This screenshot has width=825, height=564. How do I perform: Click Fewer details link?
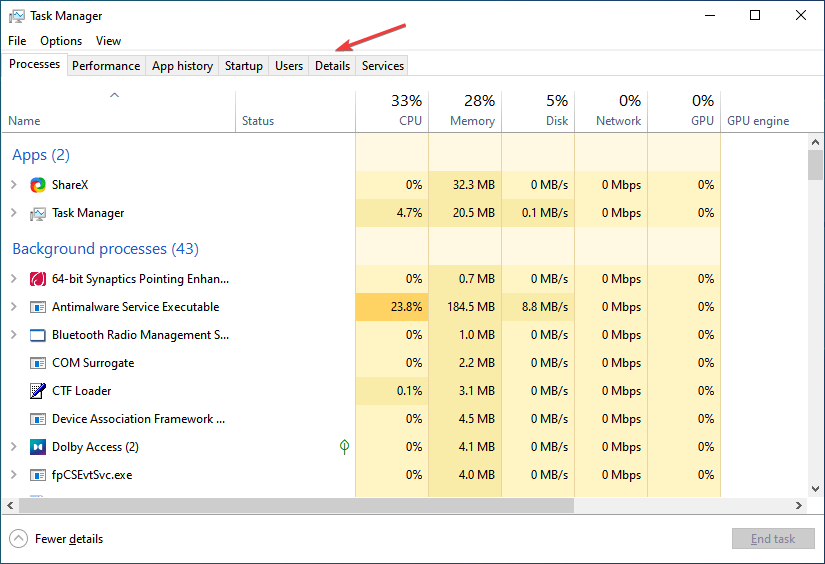pos(69,539)
